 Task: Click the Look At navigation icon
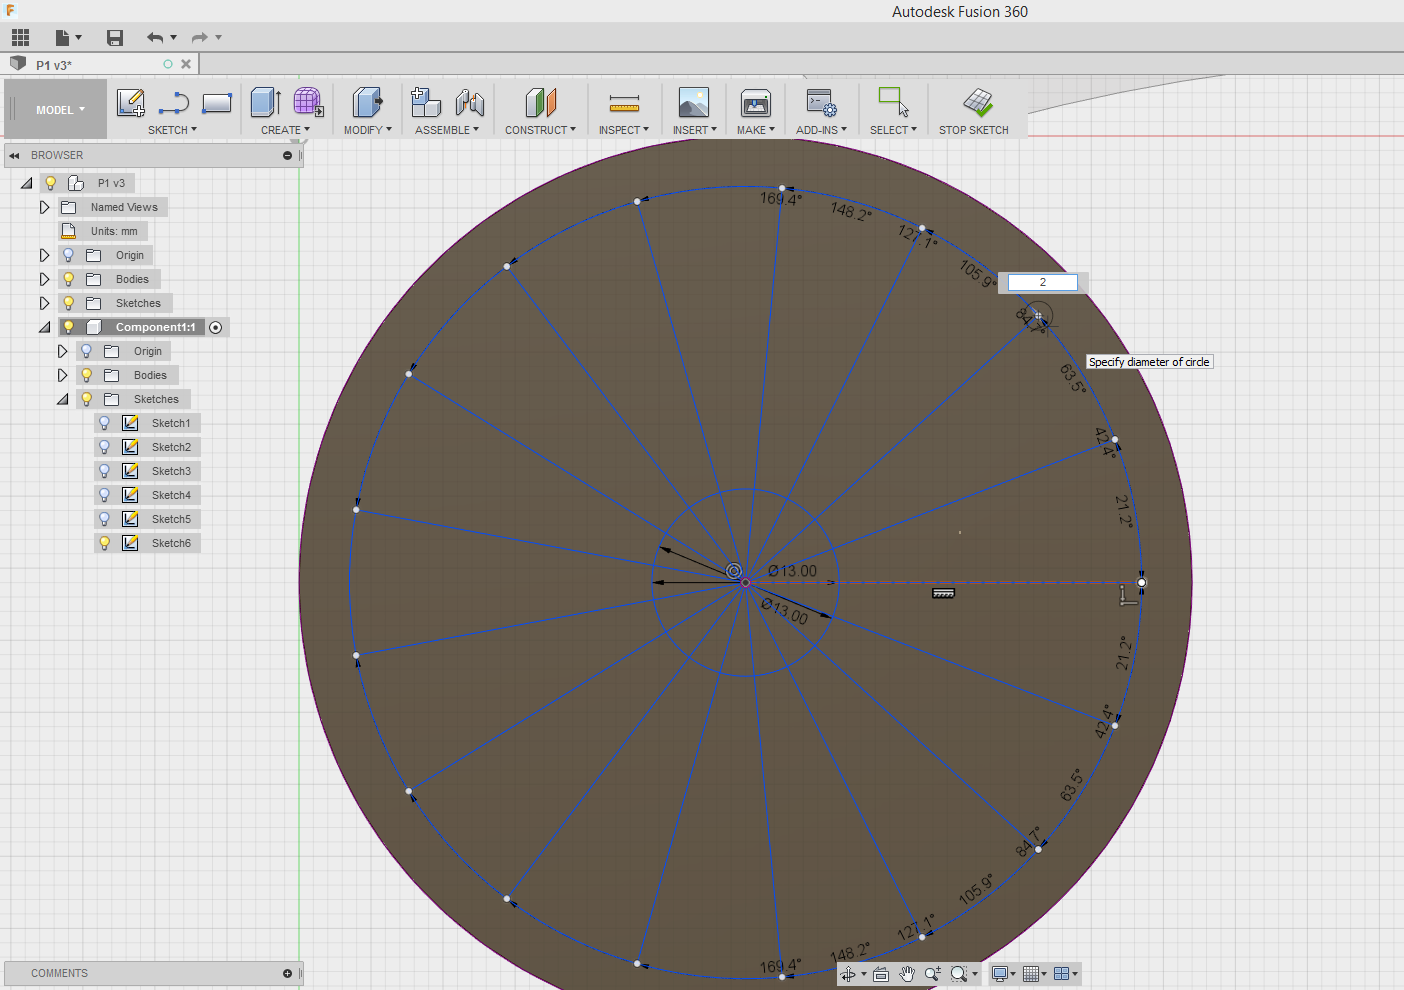click(x=881, y=974)
